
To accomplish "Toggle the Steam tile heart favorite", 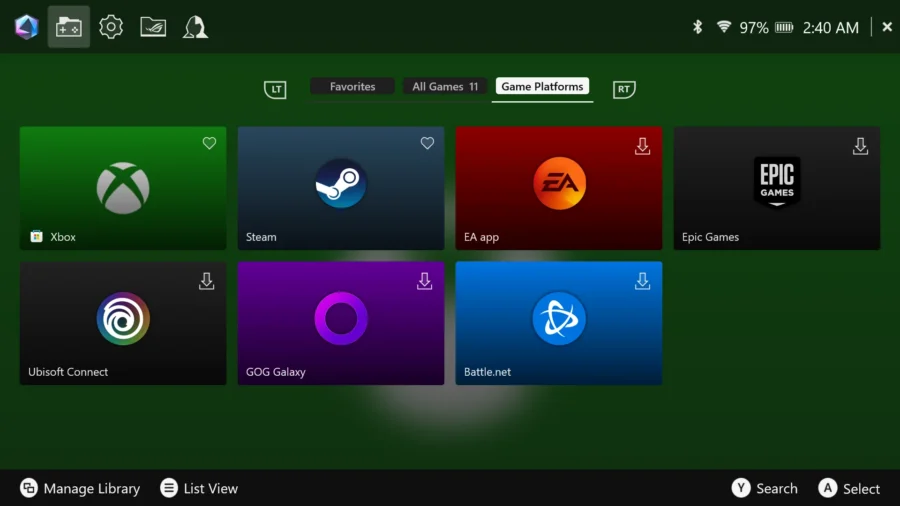I will coord(427,143).
